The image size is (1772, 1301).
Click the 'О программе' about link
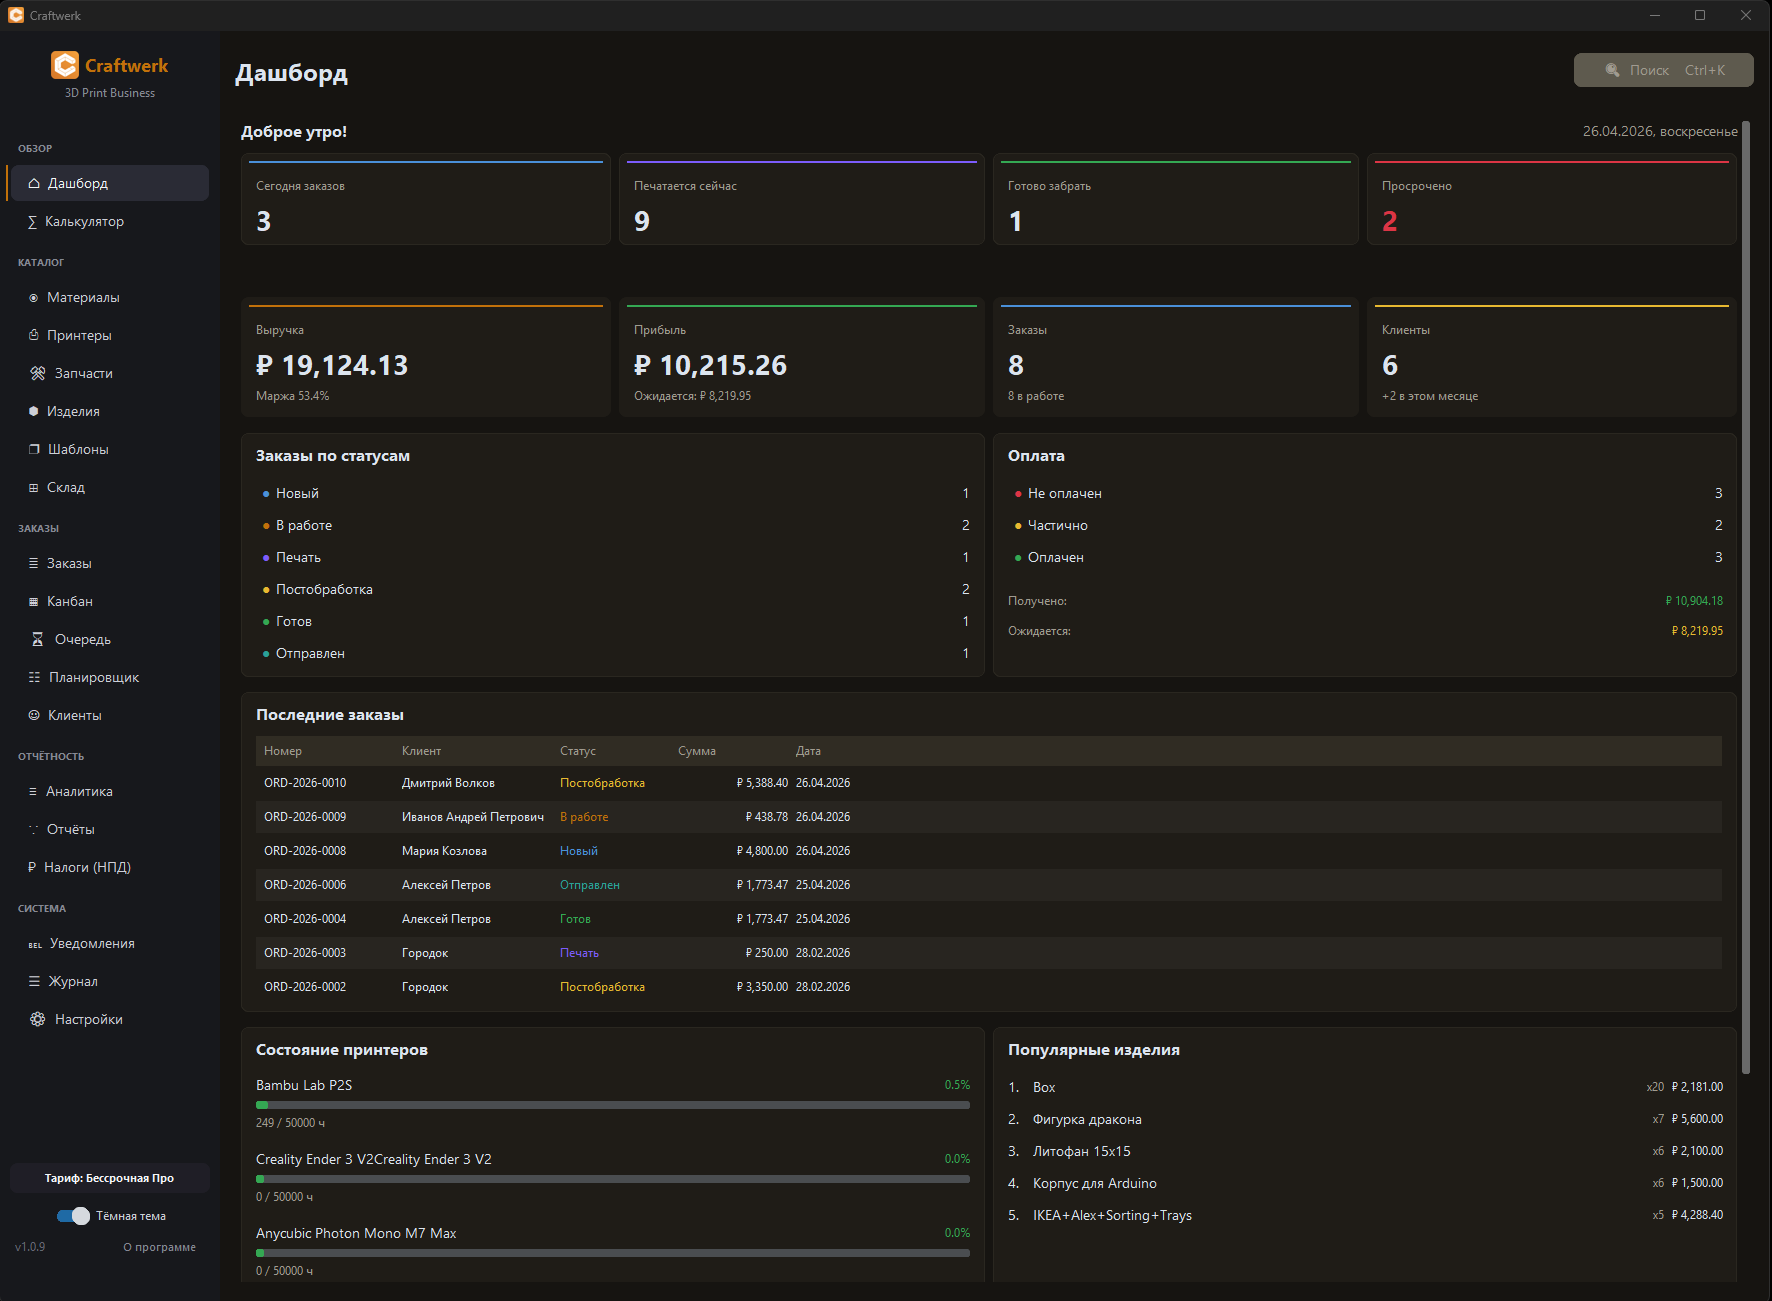tap(159, 1247)
